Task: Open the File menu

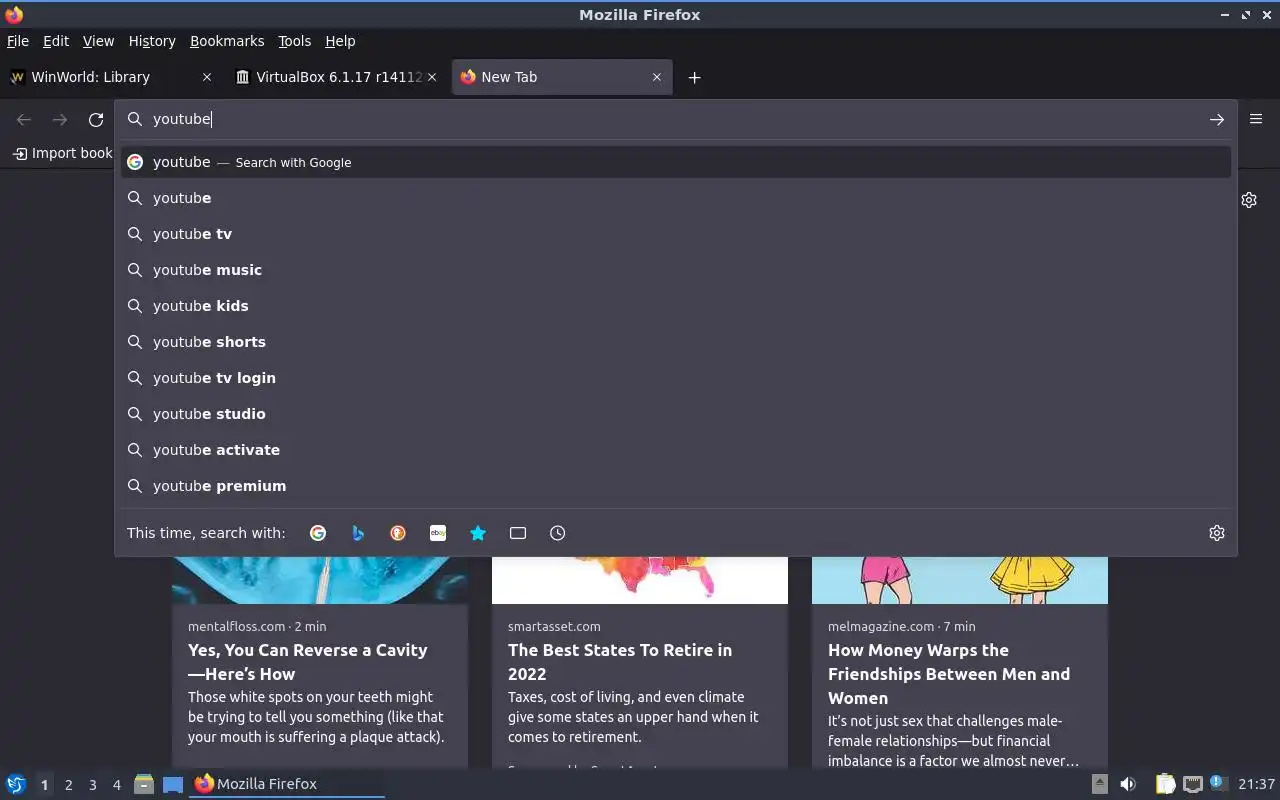Action: pos(18,41)
